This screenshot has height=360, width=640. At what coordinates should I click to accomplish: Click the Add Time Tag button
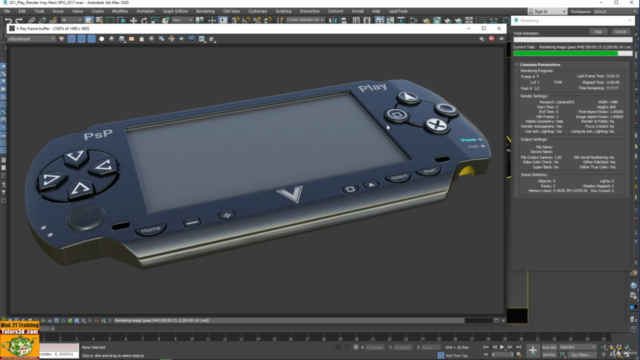click(x=456, y=356)
